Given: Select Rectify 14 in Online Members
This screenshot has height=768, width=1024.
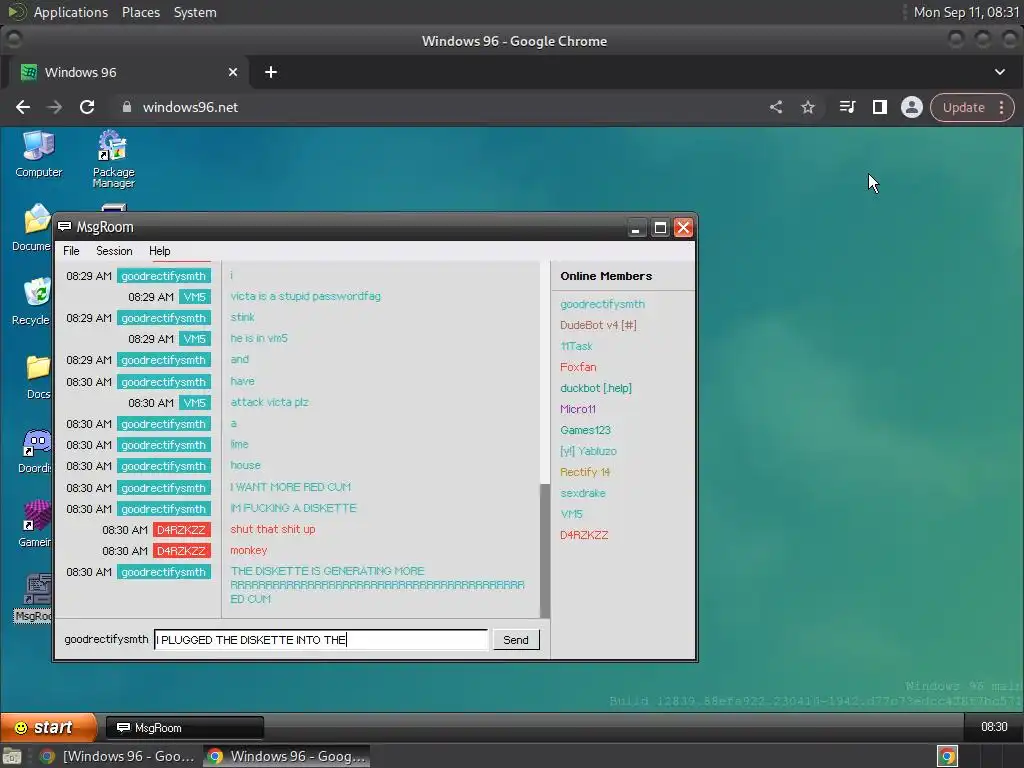Looking at the screenshot, I should click(584, 472).
